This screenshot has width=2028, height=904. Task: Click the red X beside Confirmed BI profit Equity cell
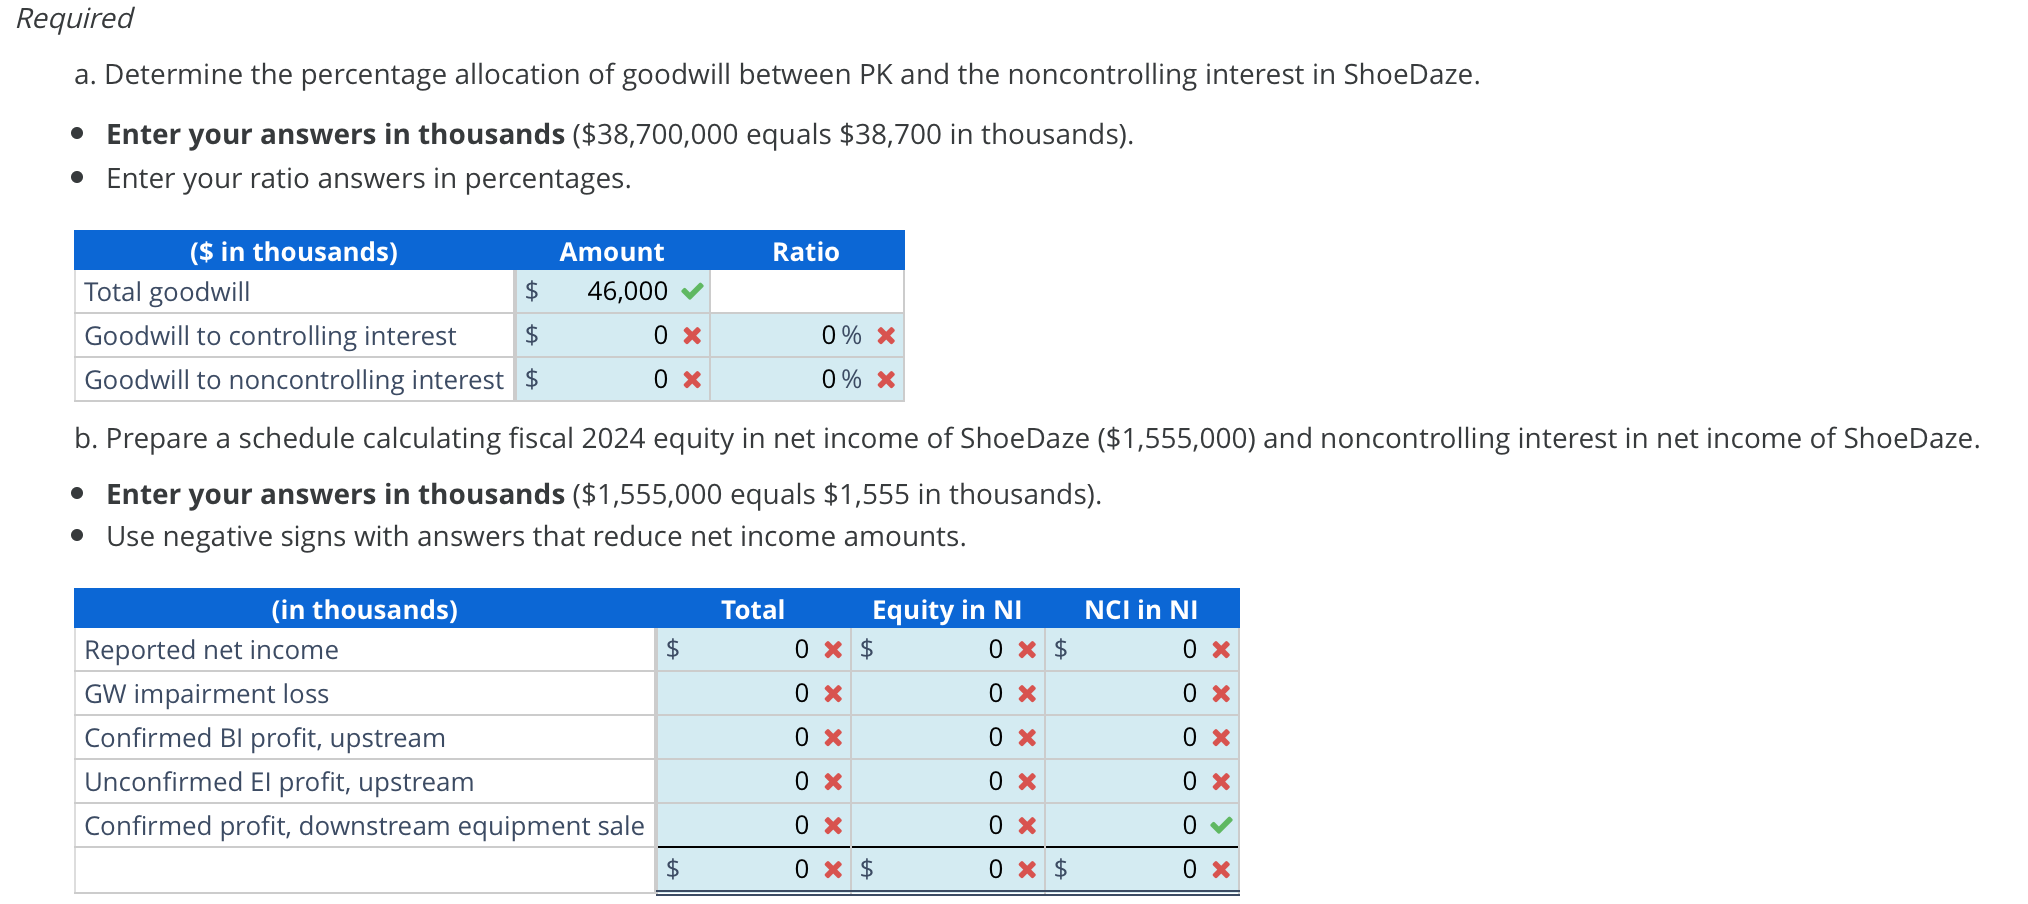tap(1025, 737)
